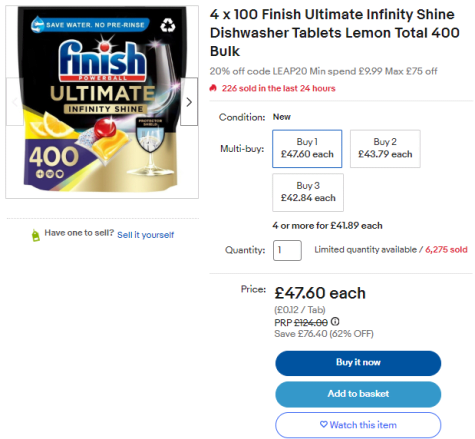Viewport: 475px width, 439px height.
Task: Click the recycling symbol on the product image
Action: coord(168,25)
